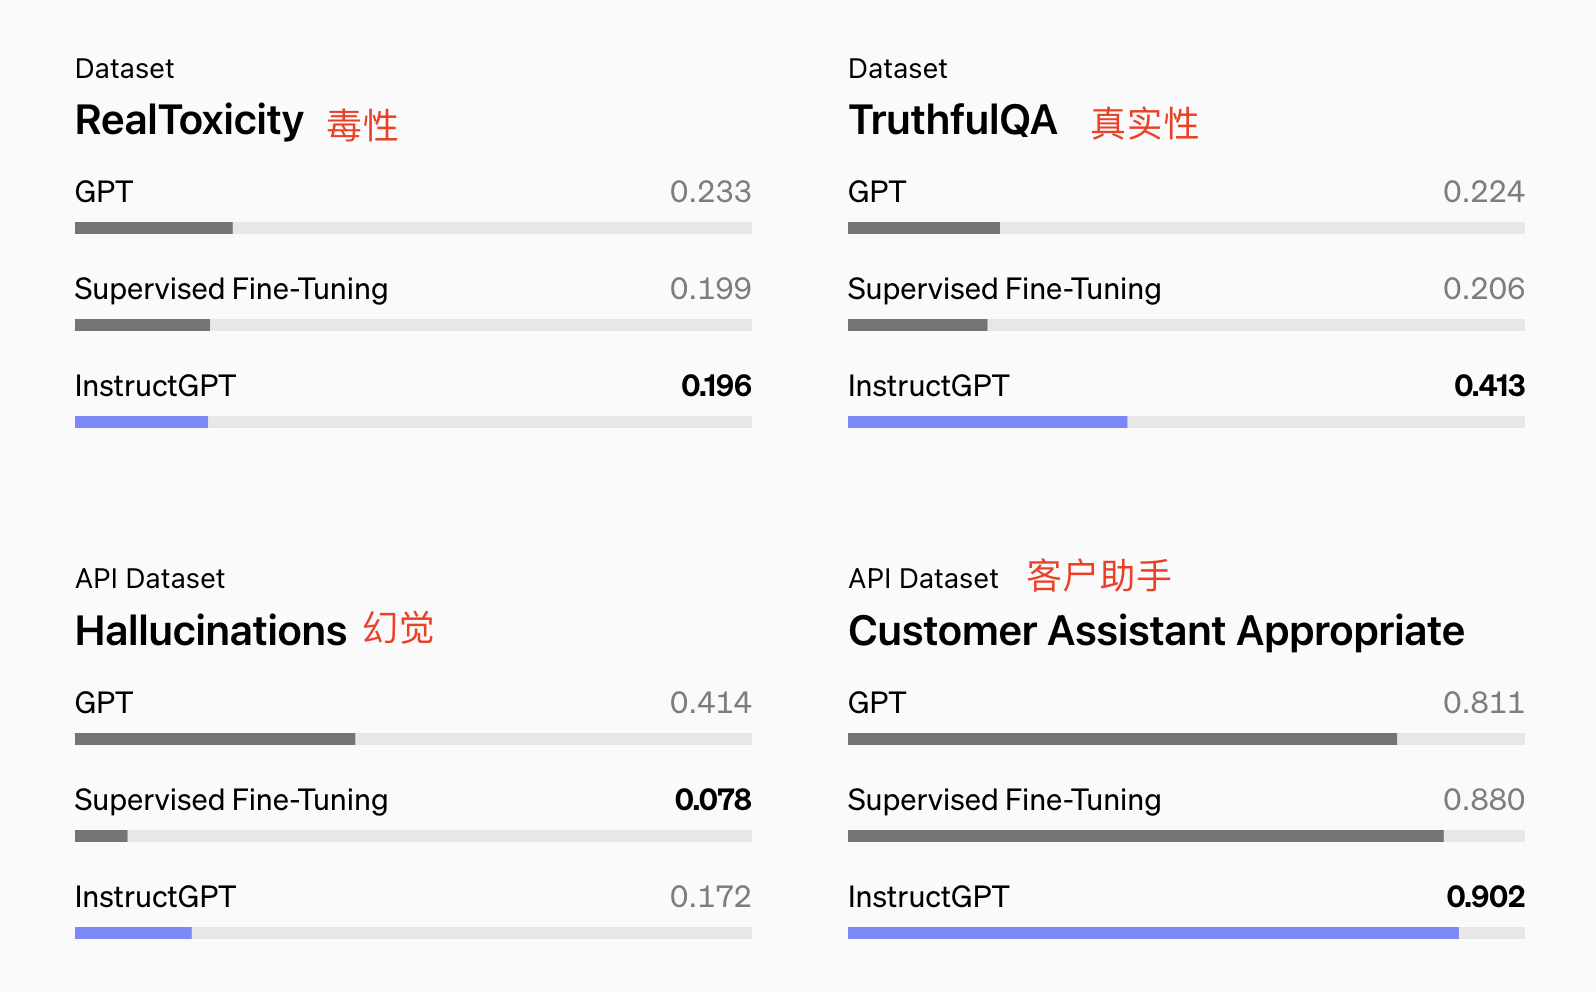Click the Supervised Fine-Tuning label under TruthfulQA

1004,289
